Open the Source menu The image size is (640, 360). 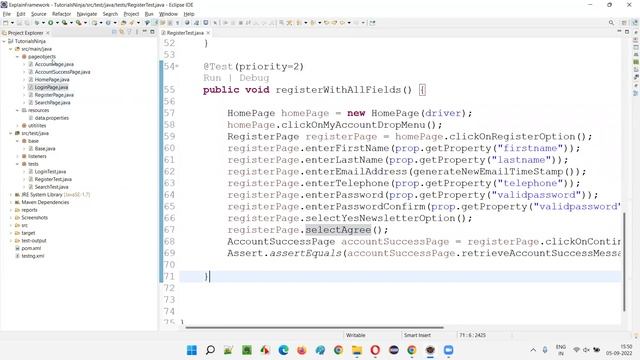pyautogui.click(x=39, y=14)
